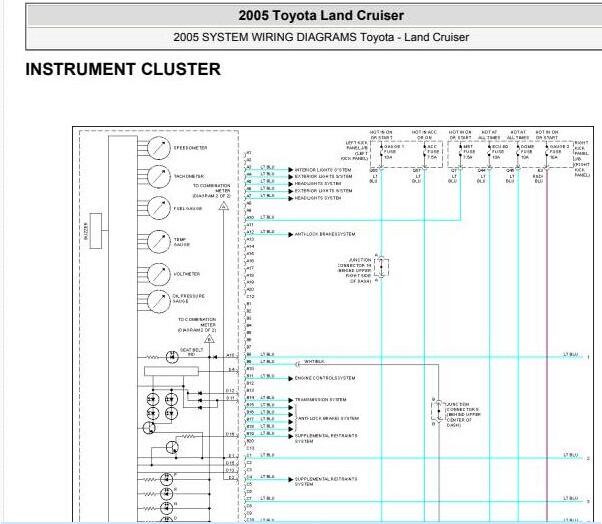Viewport: 602px width, 524px height.
Task: Click the oil pressure gauge symbol
Action: (159, 301)
